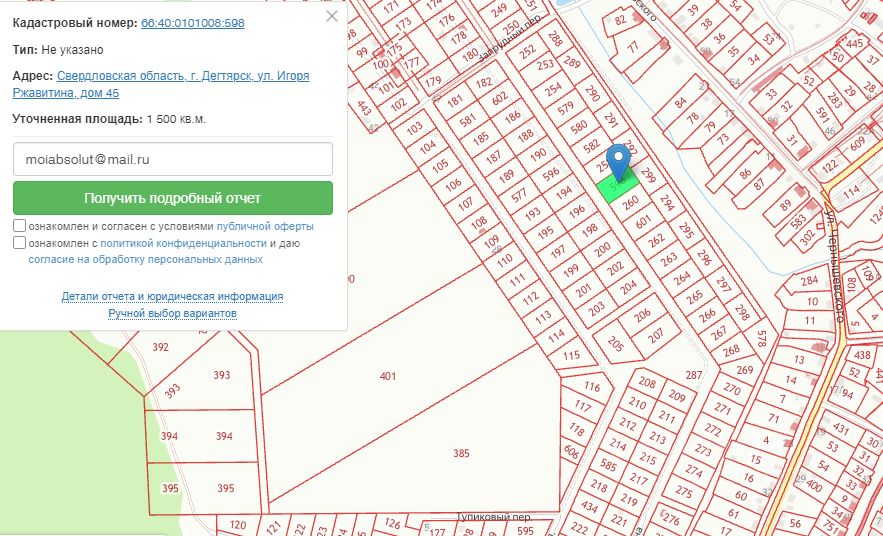
Task: Select parcel 601 on the map
Action: pyautogui.click(x=643, y=222)
